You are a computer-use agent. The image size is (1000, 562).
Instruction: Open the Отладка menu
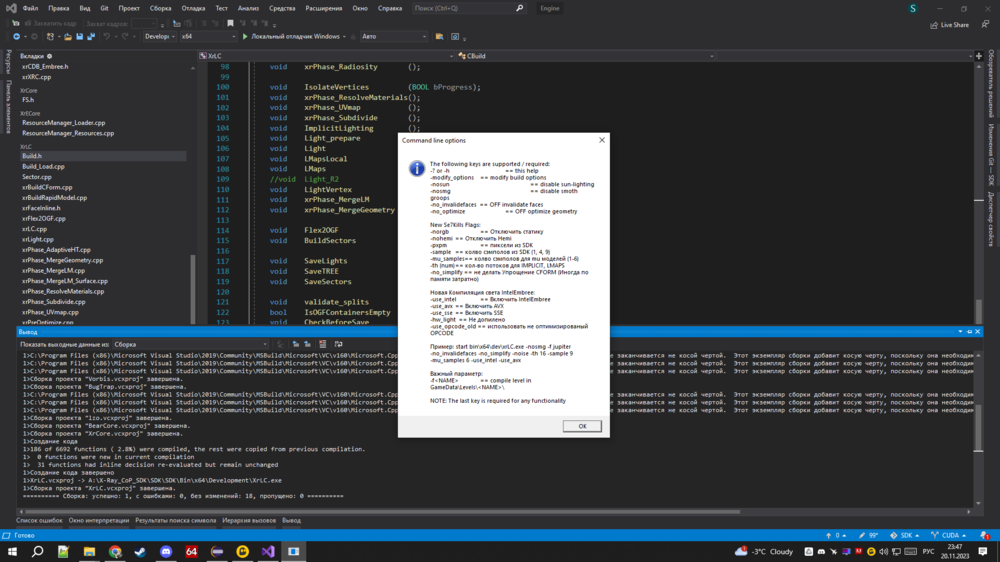point(193,8)
